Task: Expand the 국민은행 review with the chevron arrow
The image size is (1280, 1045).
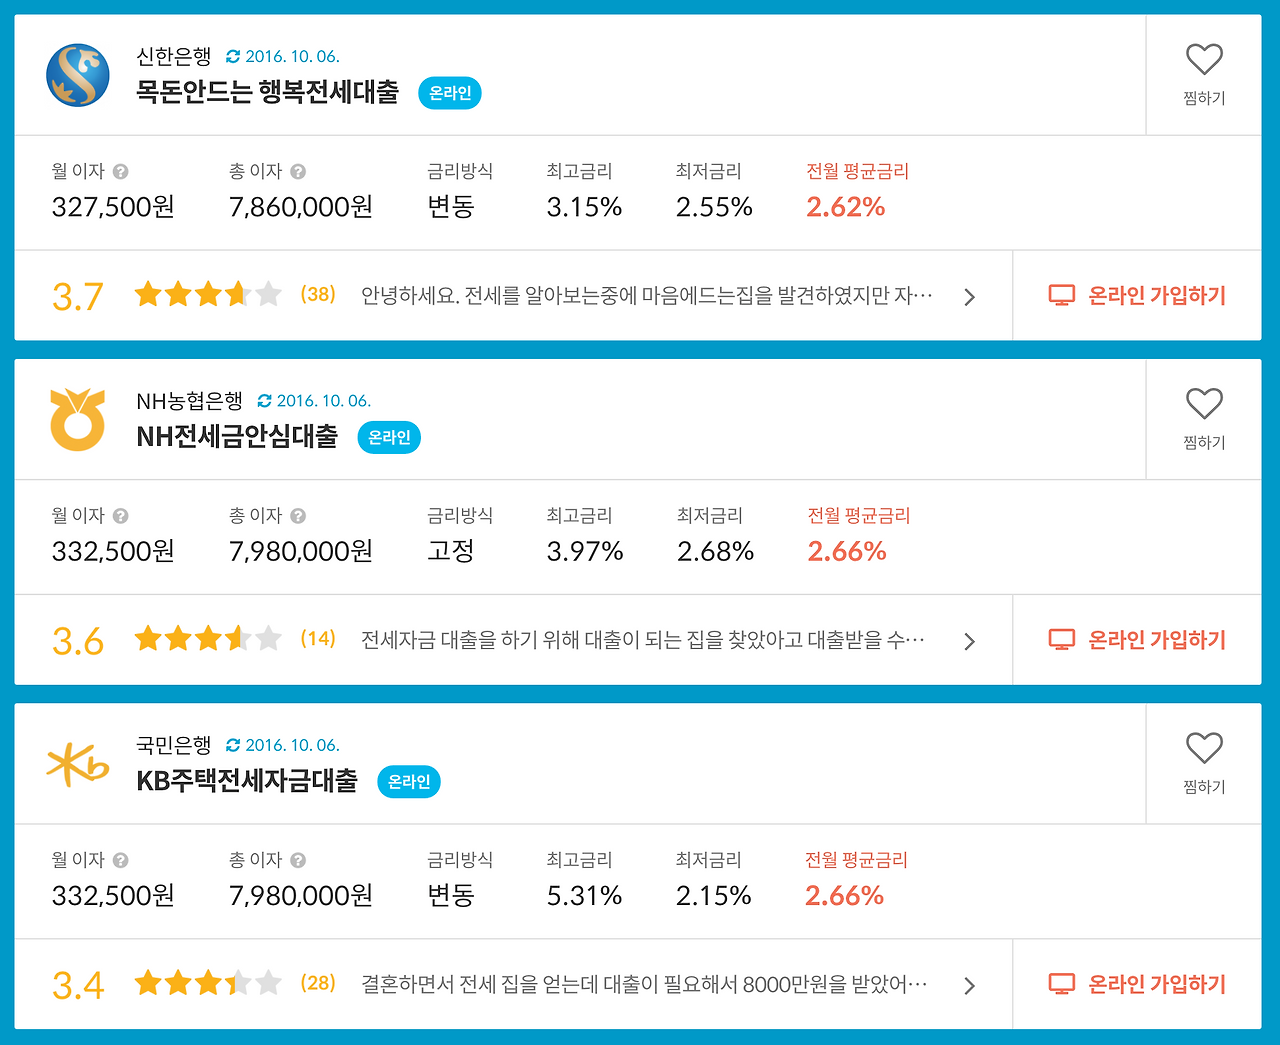Action: (969, 986)
